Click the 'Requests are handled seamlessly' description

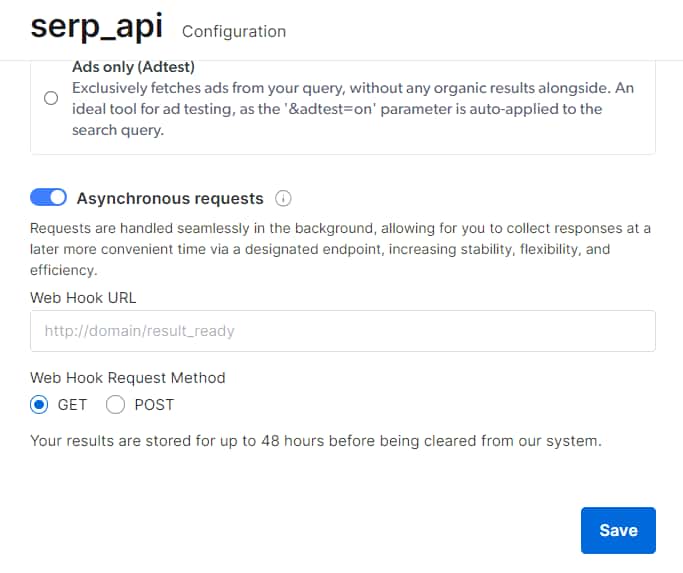point(340,249)
